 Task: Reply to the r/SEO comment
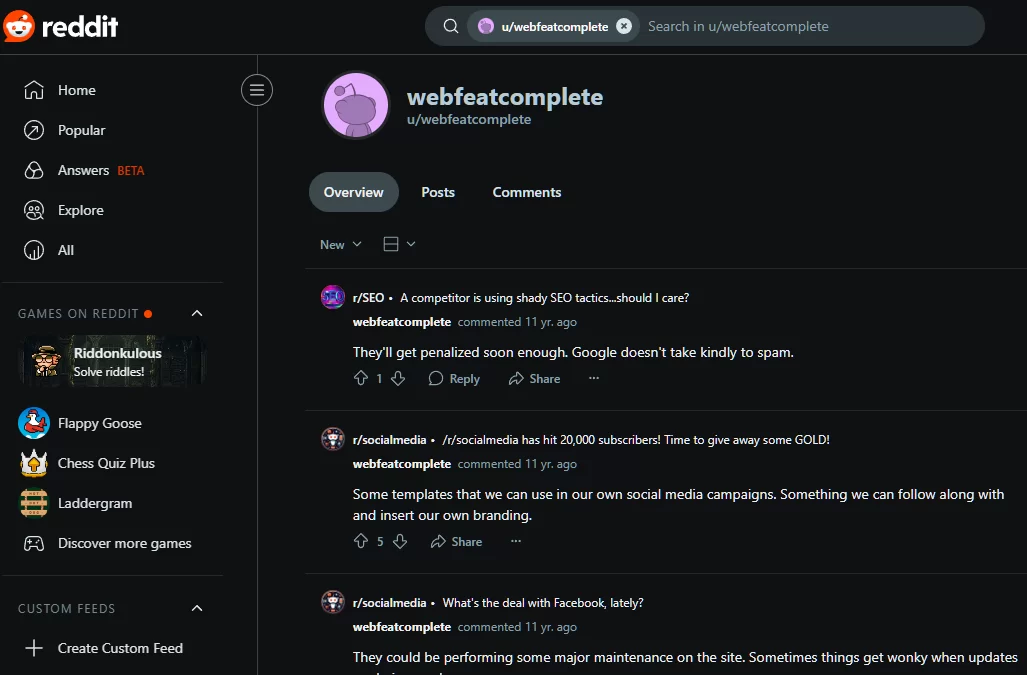[x=454, y=379]
